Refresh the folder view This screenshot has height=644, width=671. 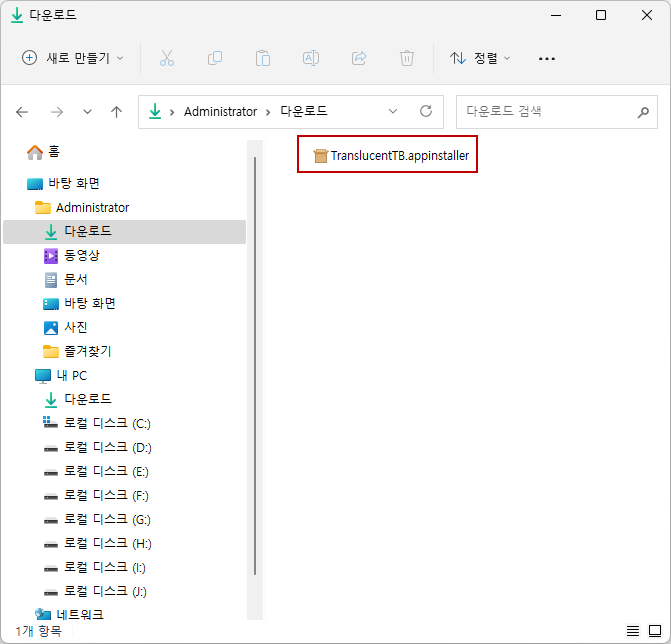426,111
